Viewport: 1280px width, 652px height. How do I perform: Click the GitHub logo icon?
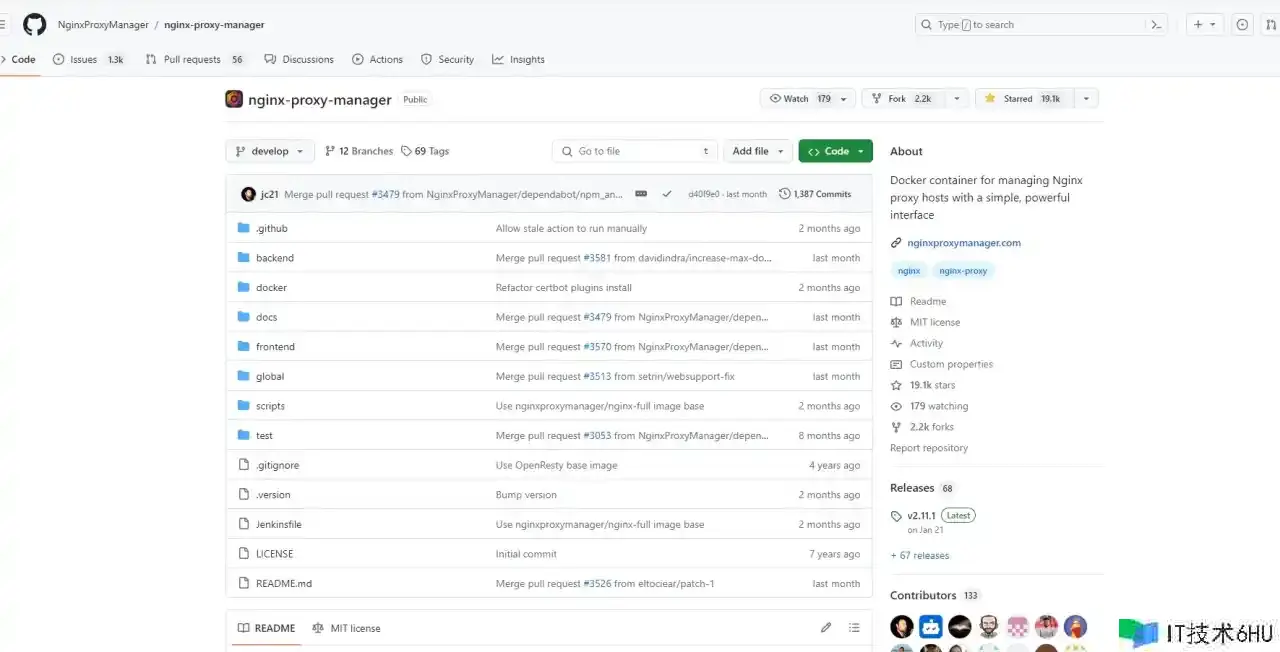[x=35, y=25]
